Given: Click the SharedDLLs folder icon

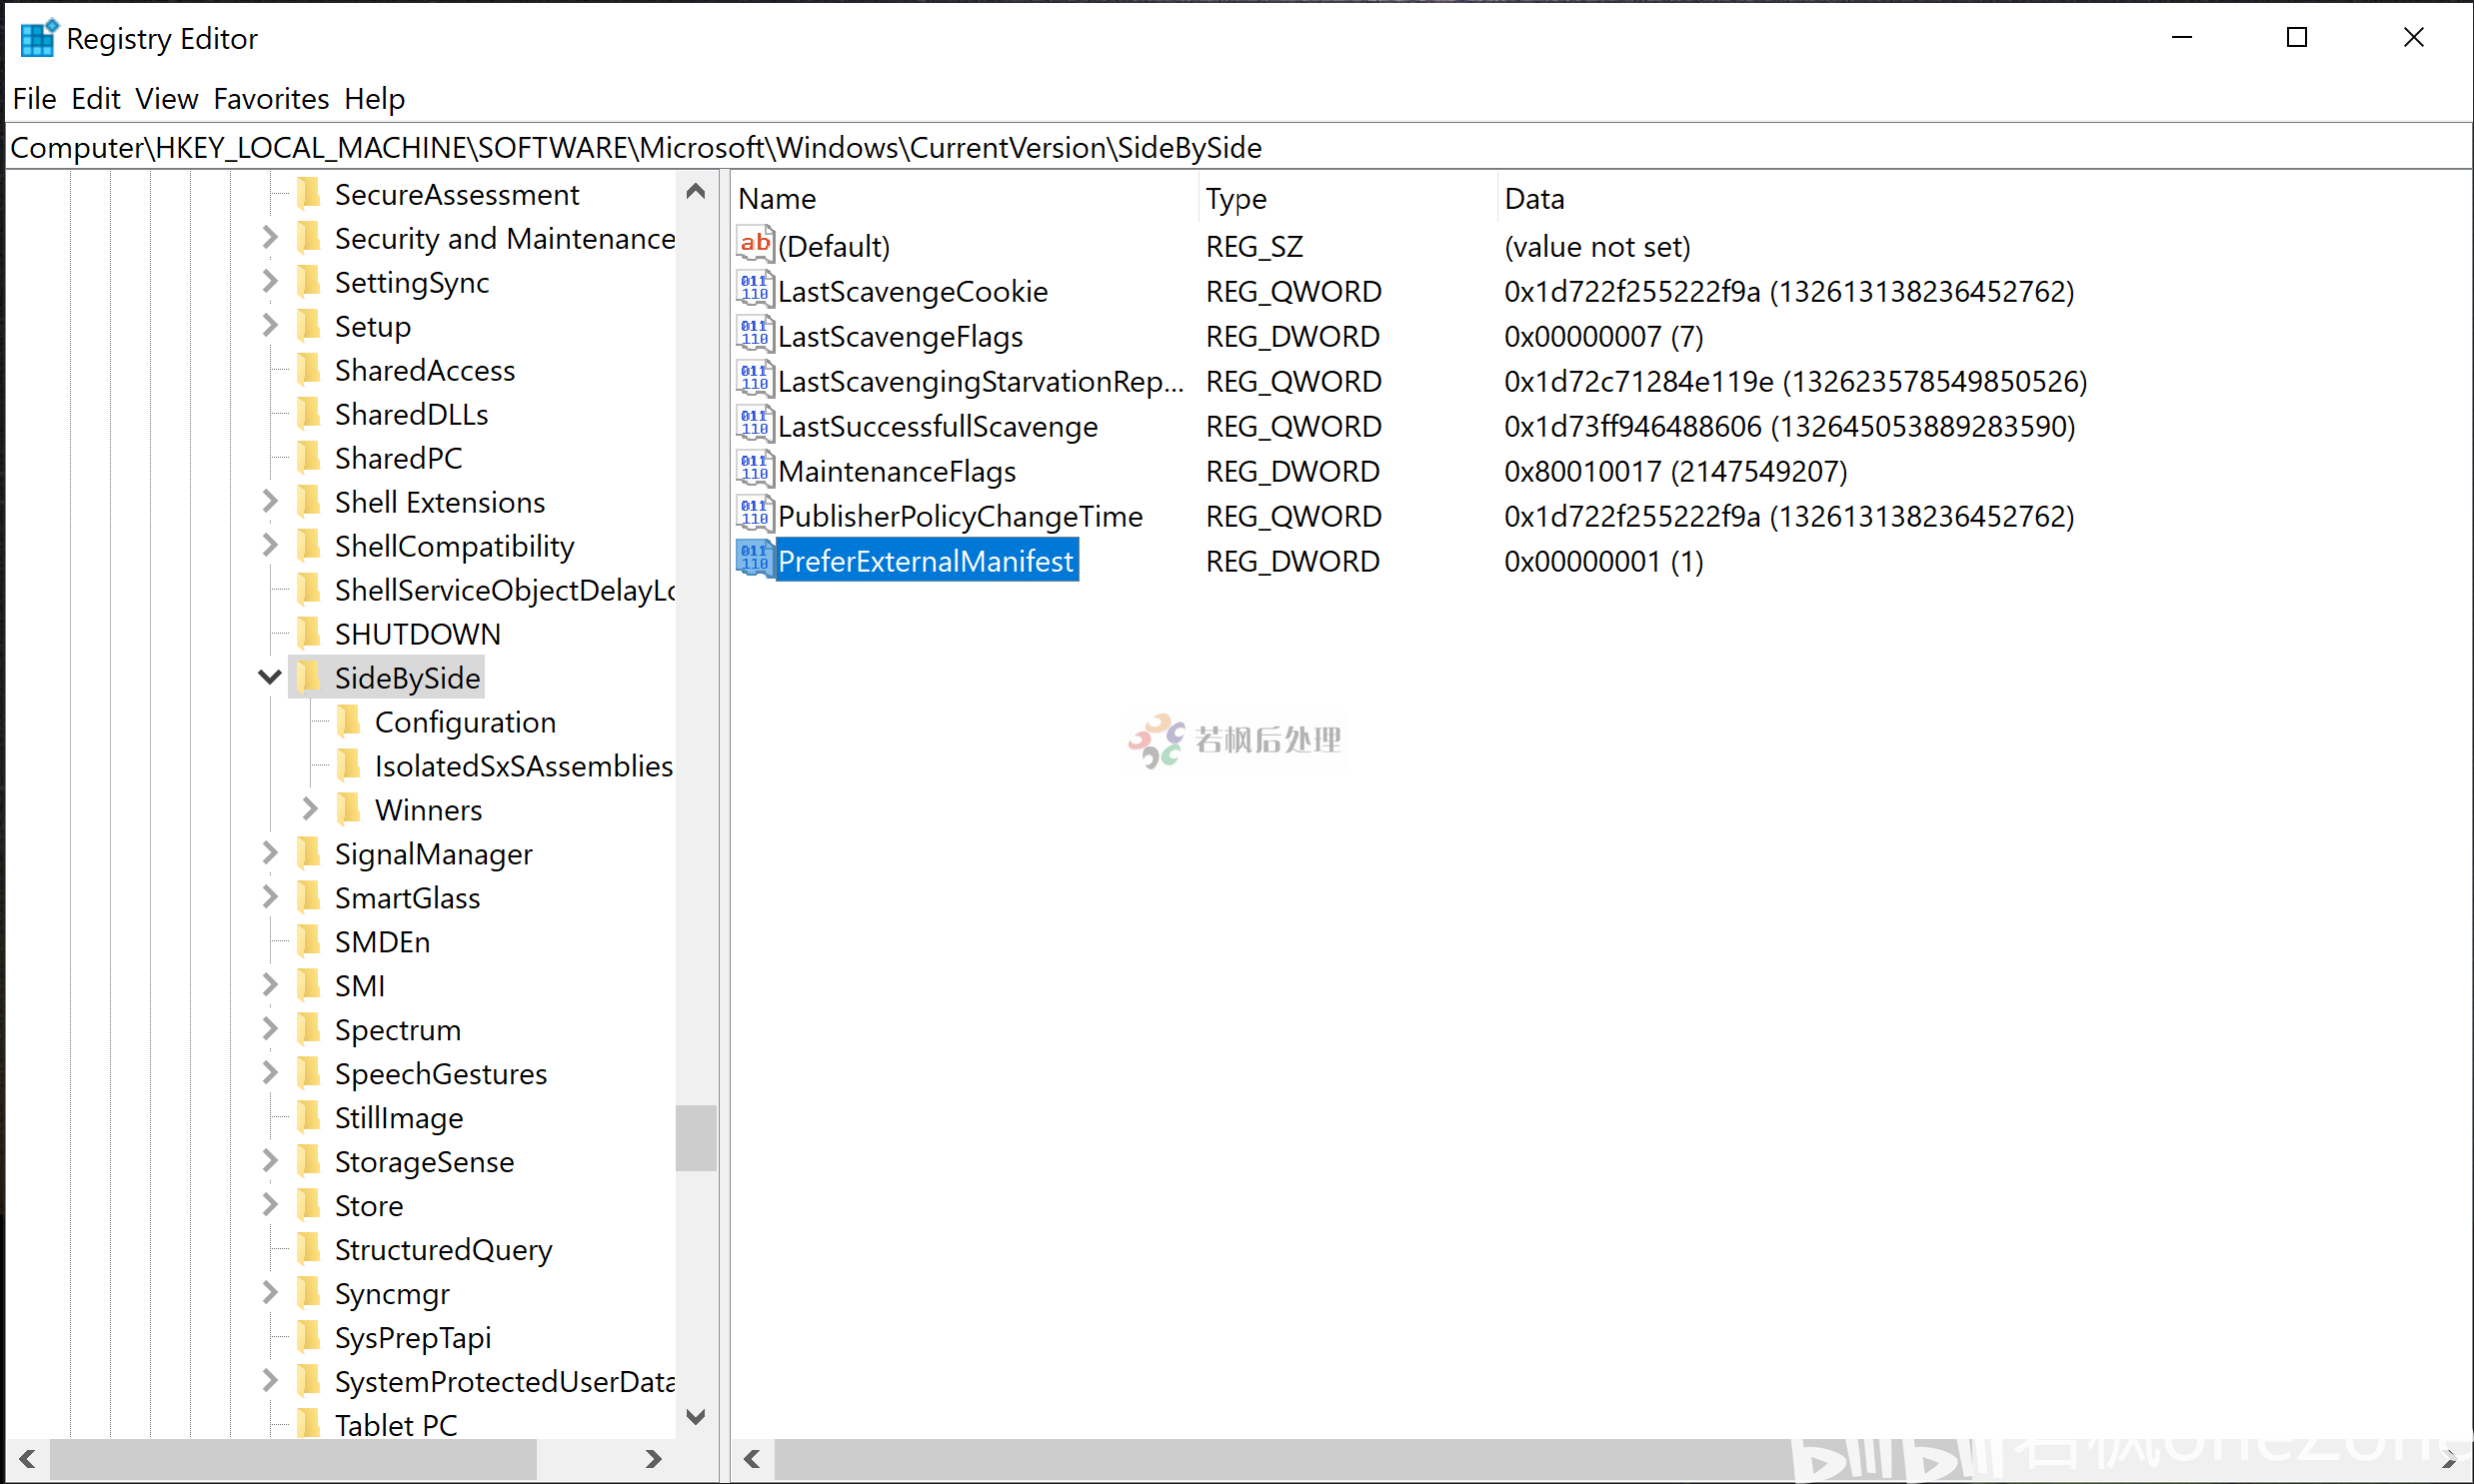Looking at the screenshot, I should click(309, 413).
